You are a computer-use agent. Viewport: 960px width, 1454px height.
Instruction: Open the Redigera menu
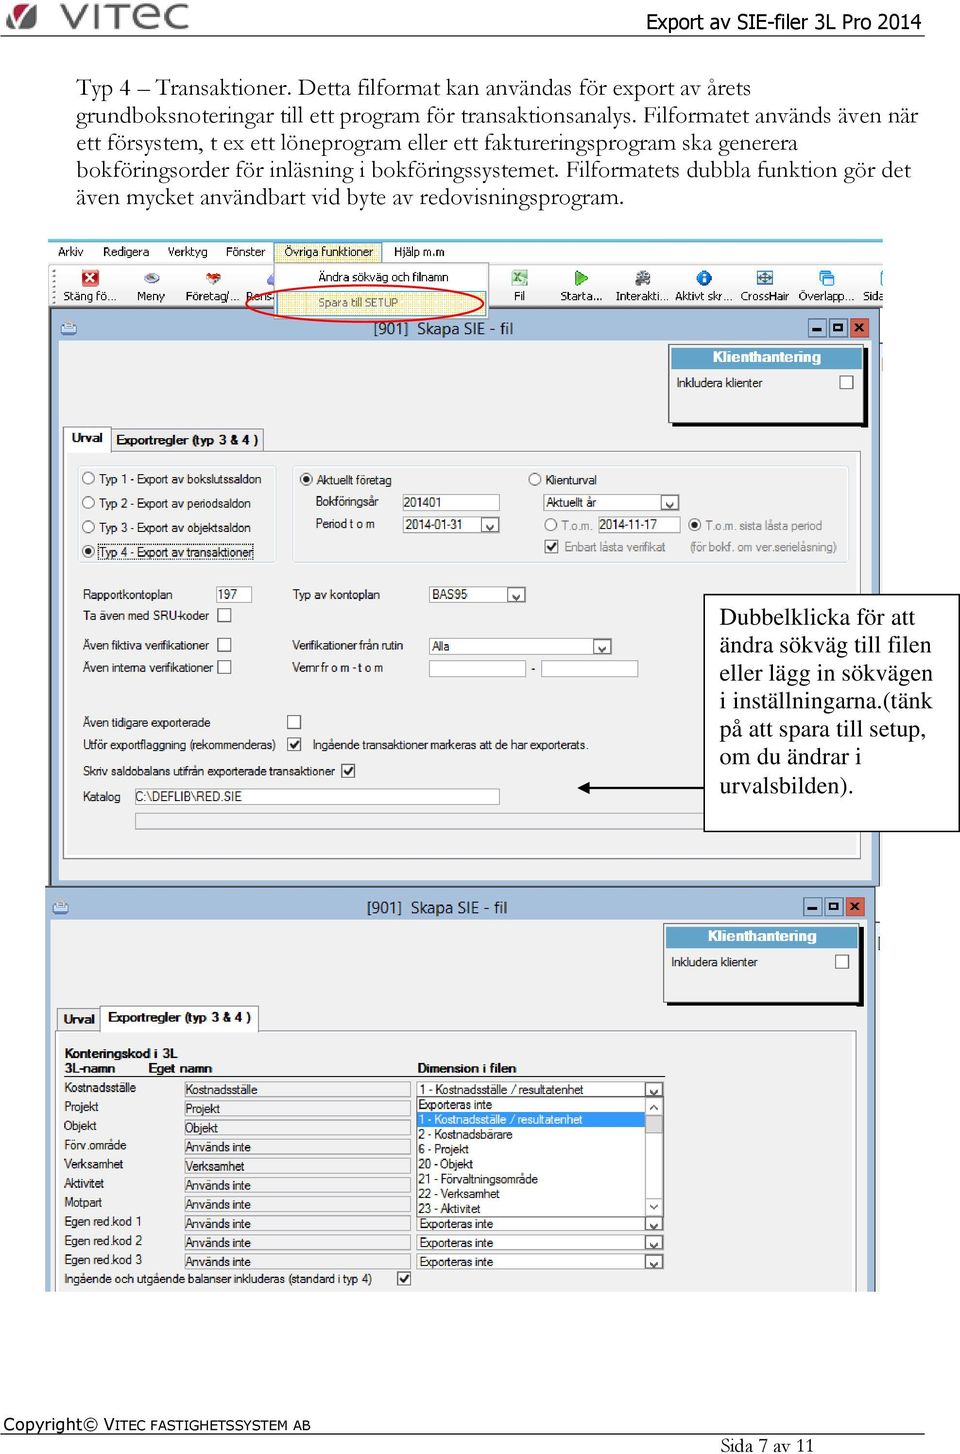pos(126,252)
